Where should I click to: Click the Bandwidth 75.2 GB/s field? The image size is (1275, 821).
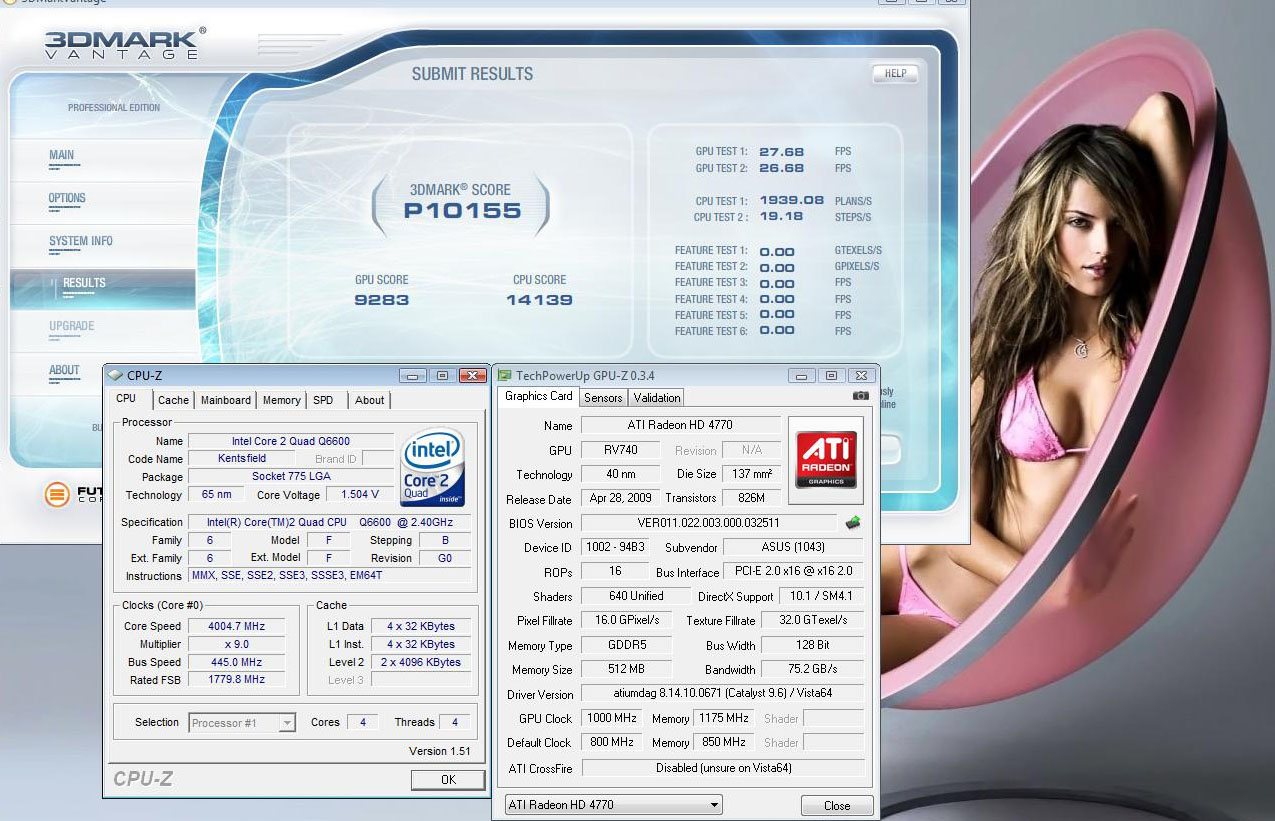pos(812,669)
